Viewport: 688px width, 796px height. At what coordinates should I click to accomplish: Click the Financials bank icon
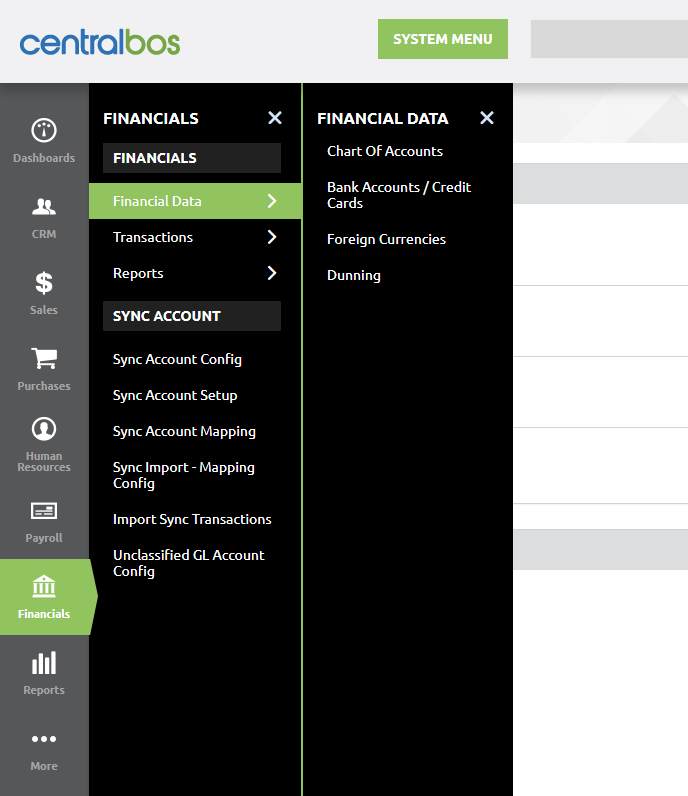[44, 587]
